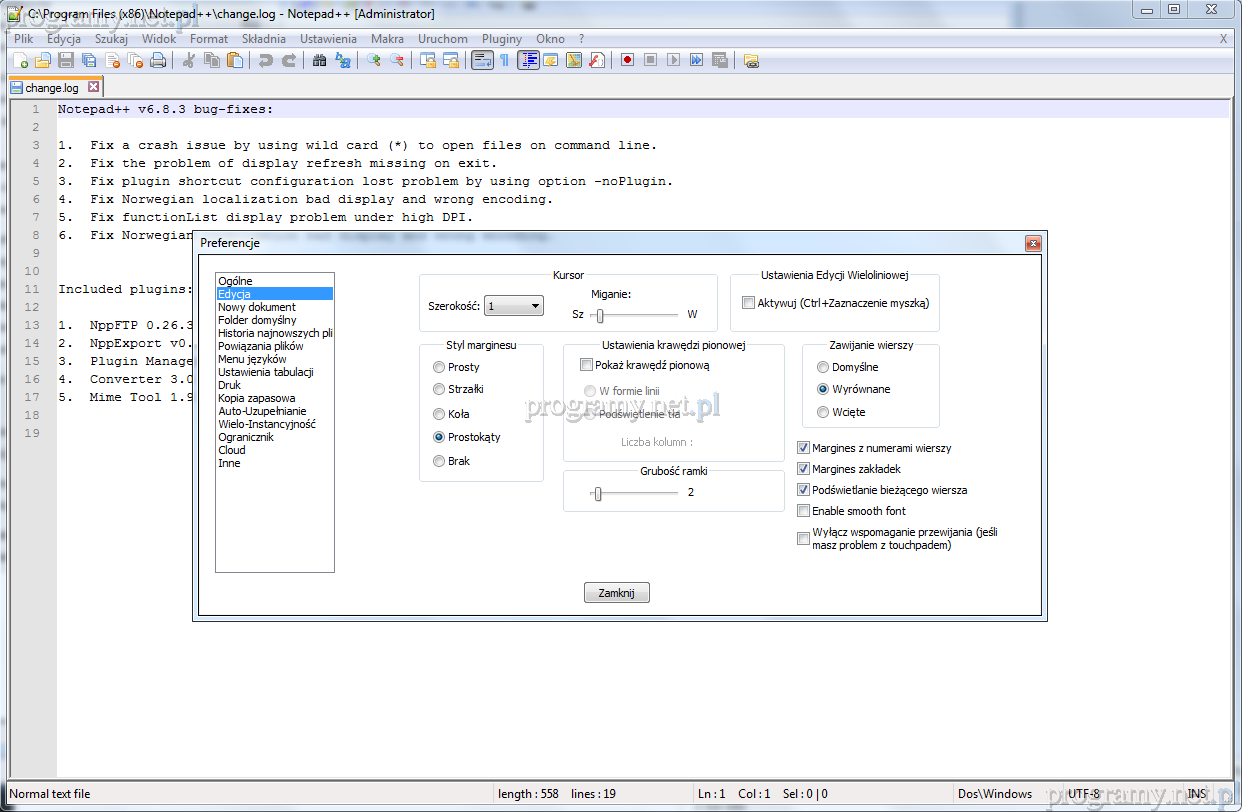Toggle the Word wrap toolbar icon
The width and height of the screenshot is (1242, 812).
(482, 61)
